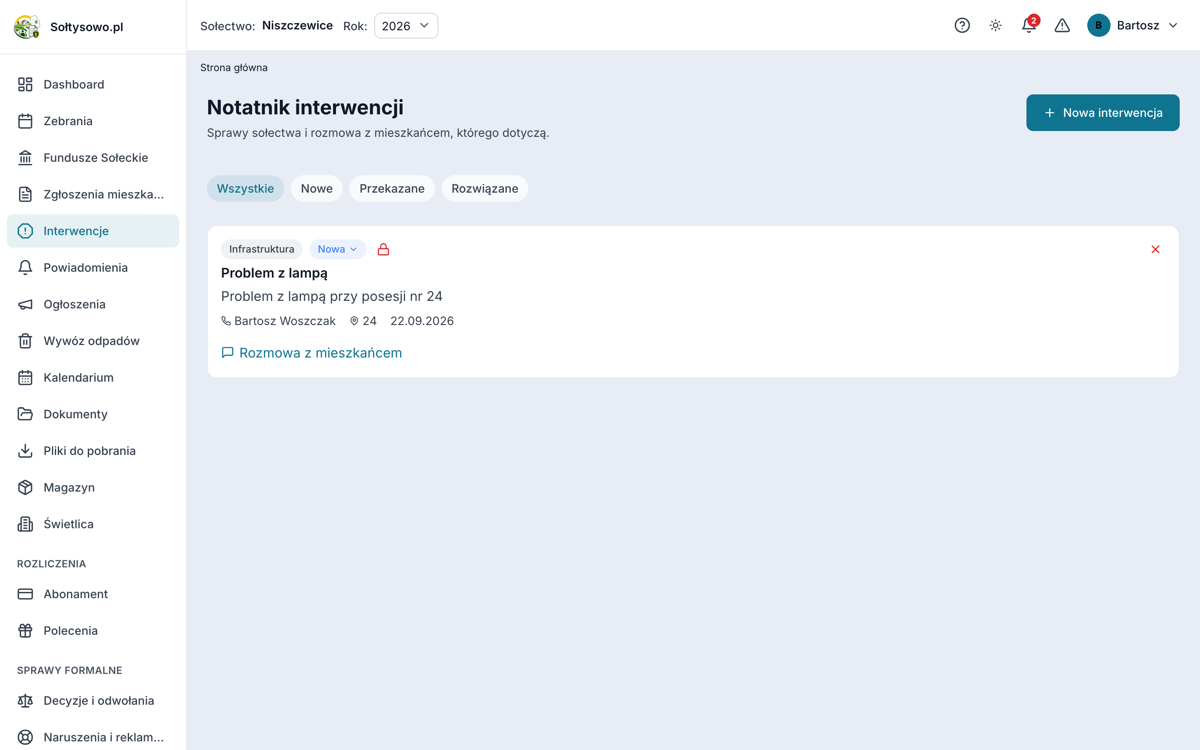Go to Zebrania menu item

[93, 121]
